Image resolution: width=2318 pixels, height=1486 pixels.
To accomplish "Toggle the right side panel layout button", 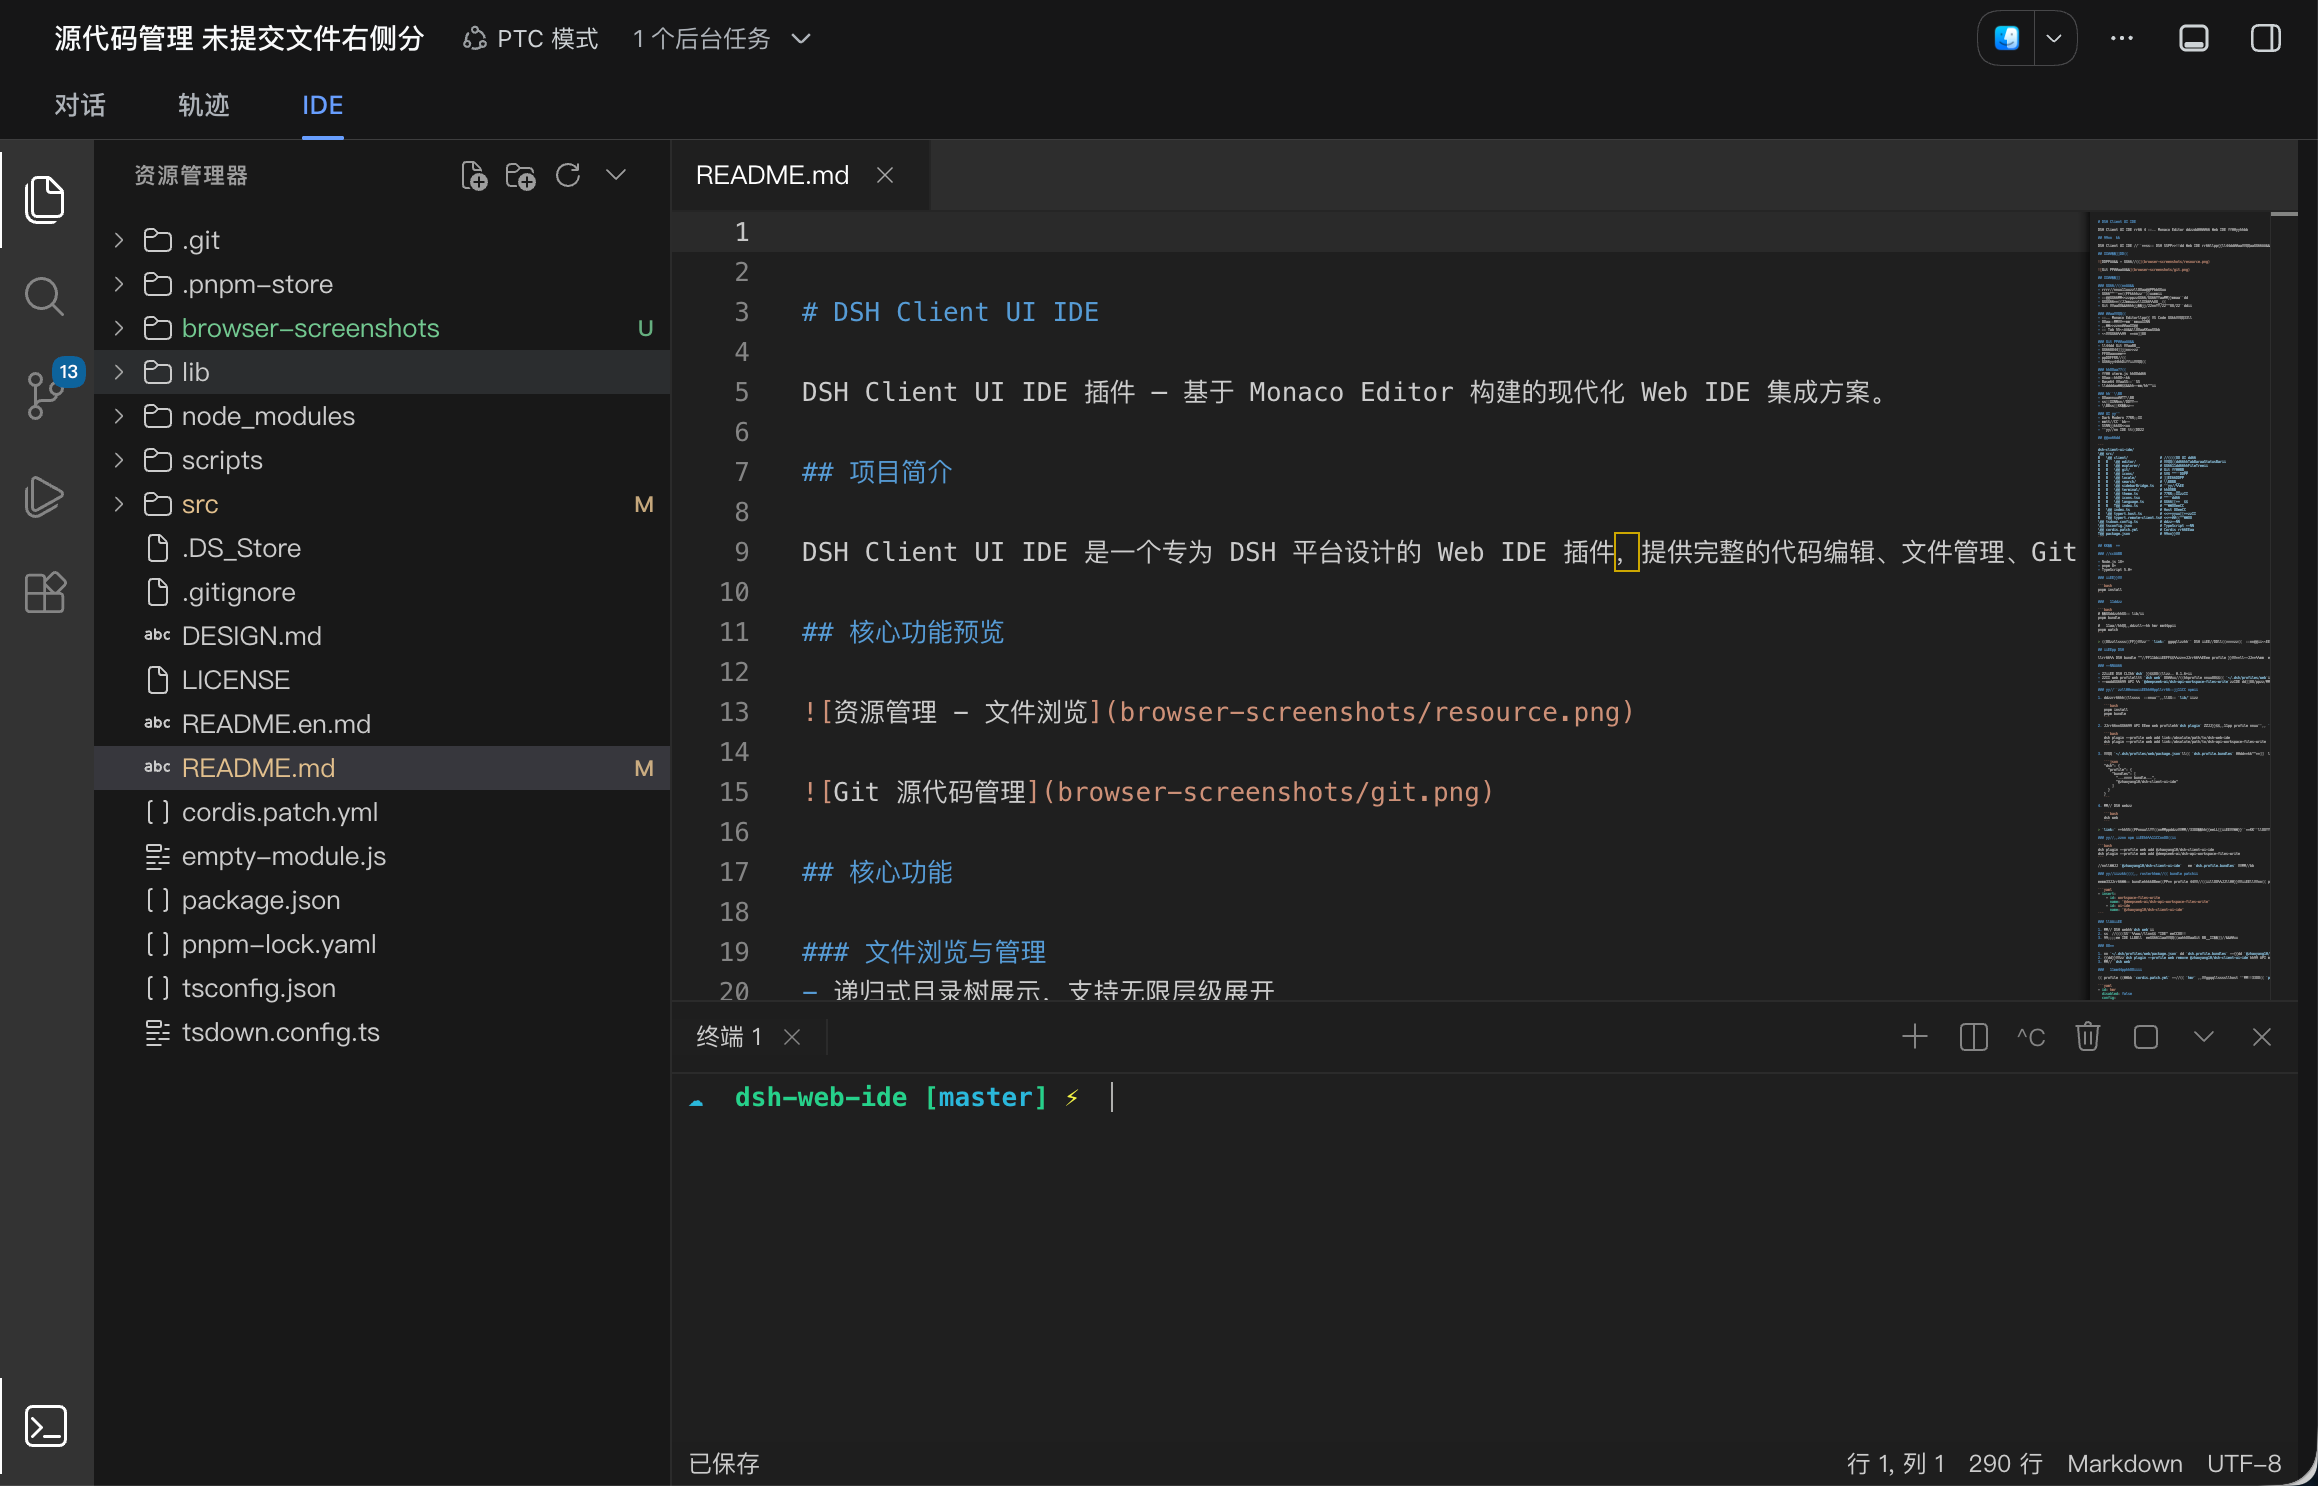I will (x=2266, y=38).
